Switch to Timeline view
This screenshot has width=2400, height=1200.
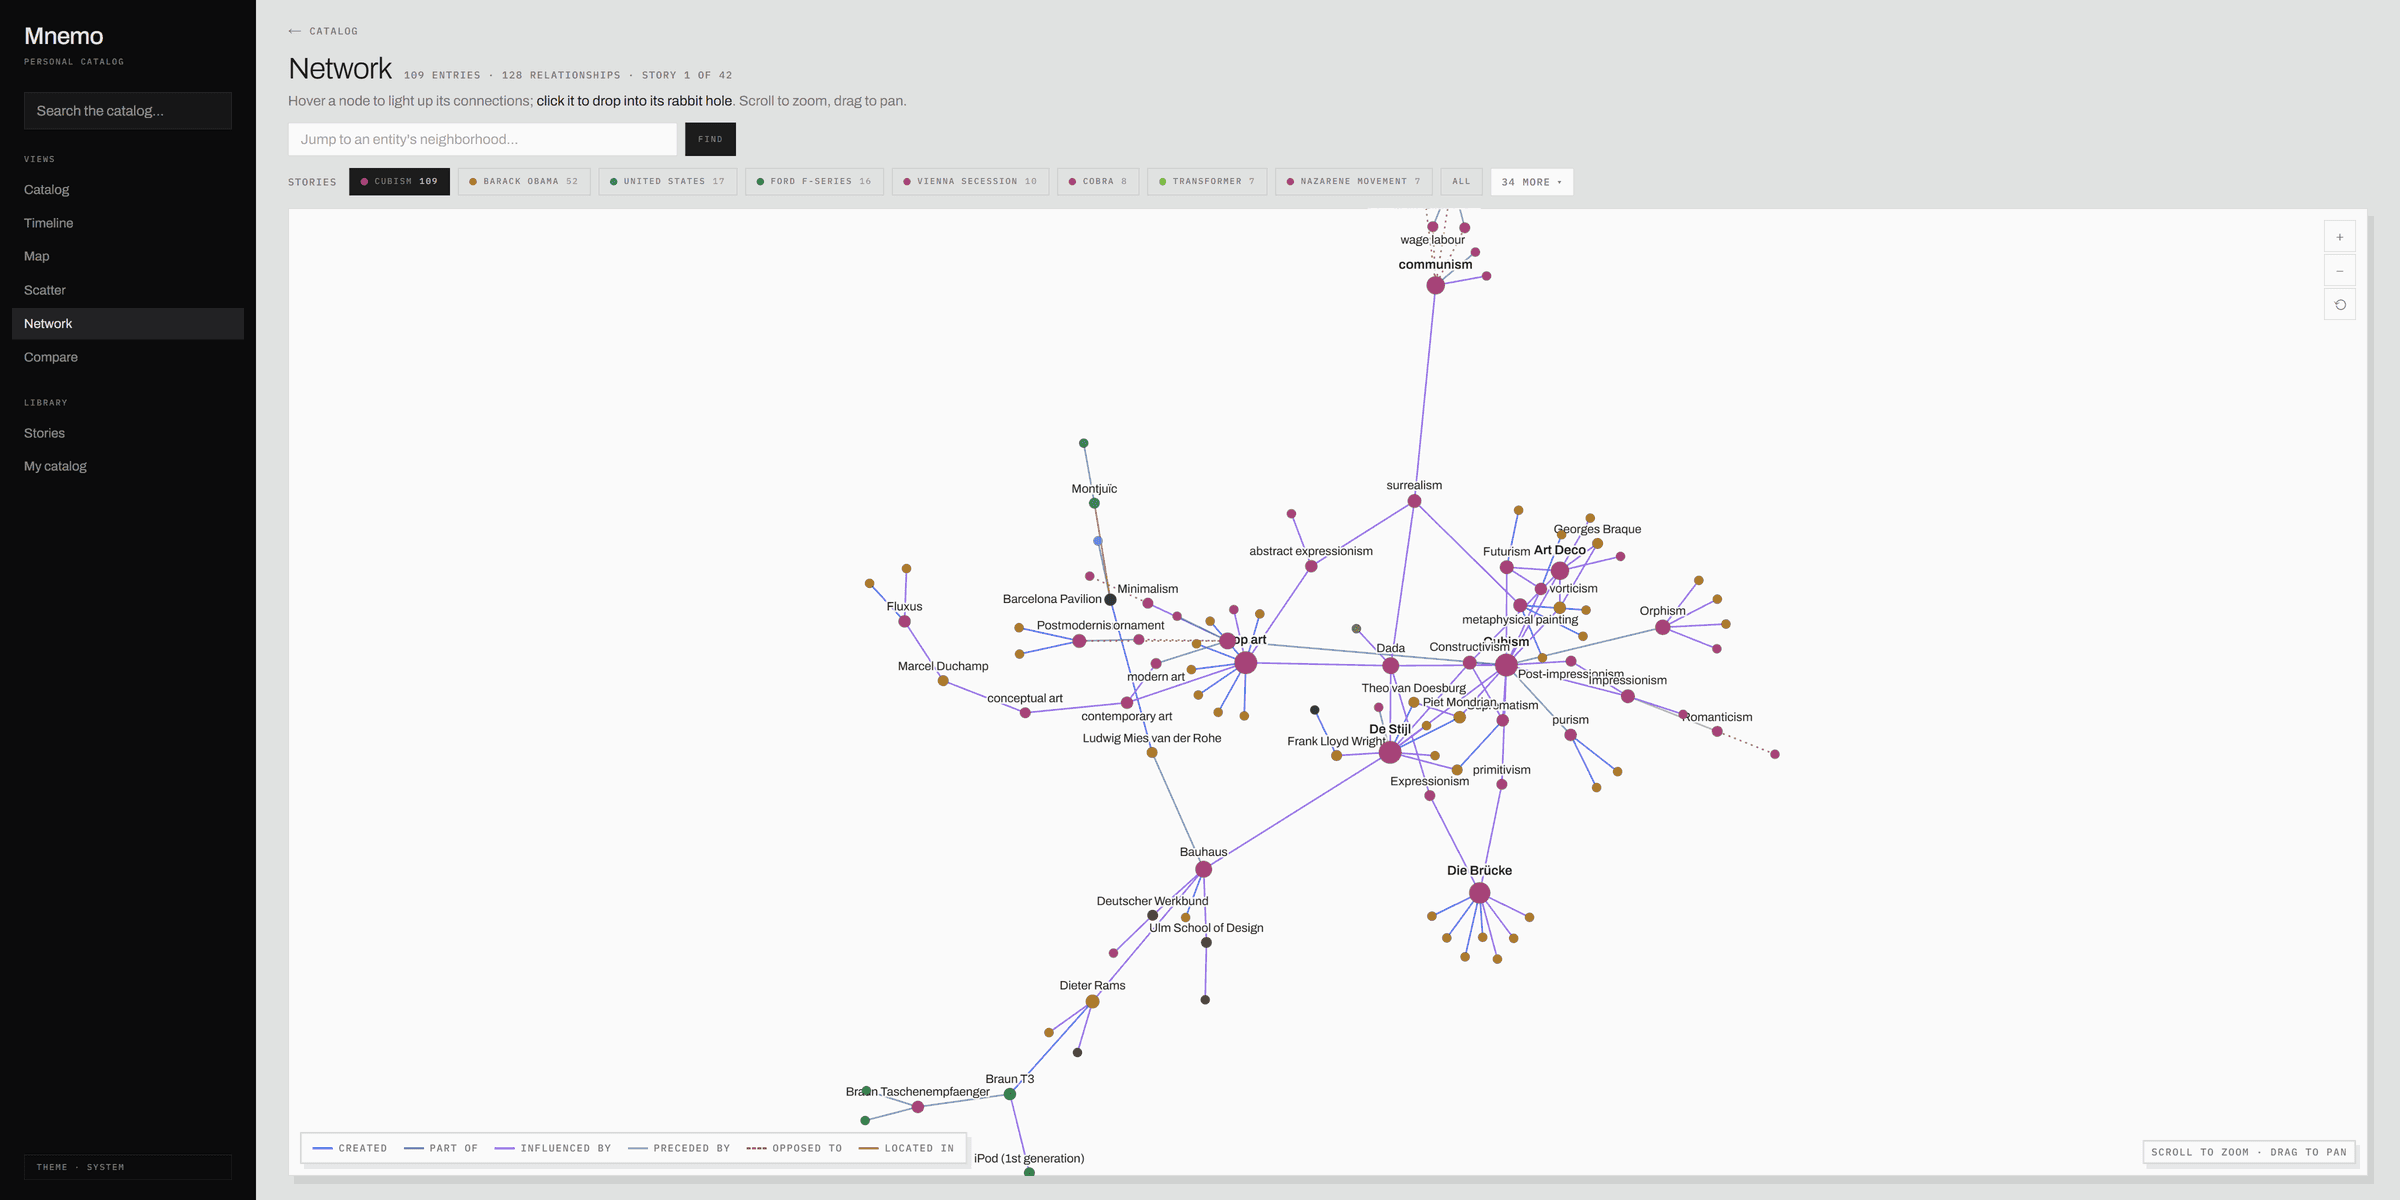[128, 223]
